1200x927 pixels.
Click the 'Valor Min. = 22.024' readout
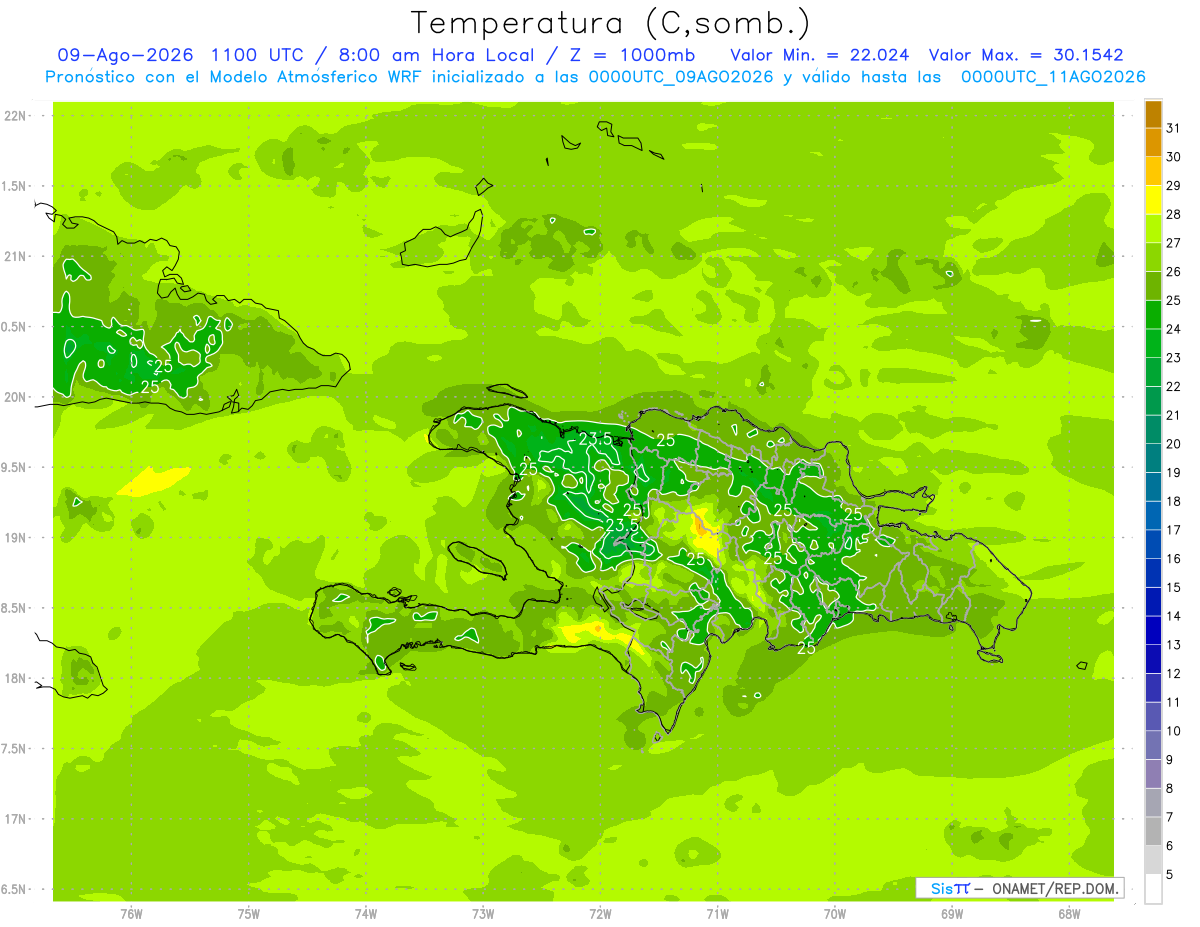(x=821, y=55)
